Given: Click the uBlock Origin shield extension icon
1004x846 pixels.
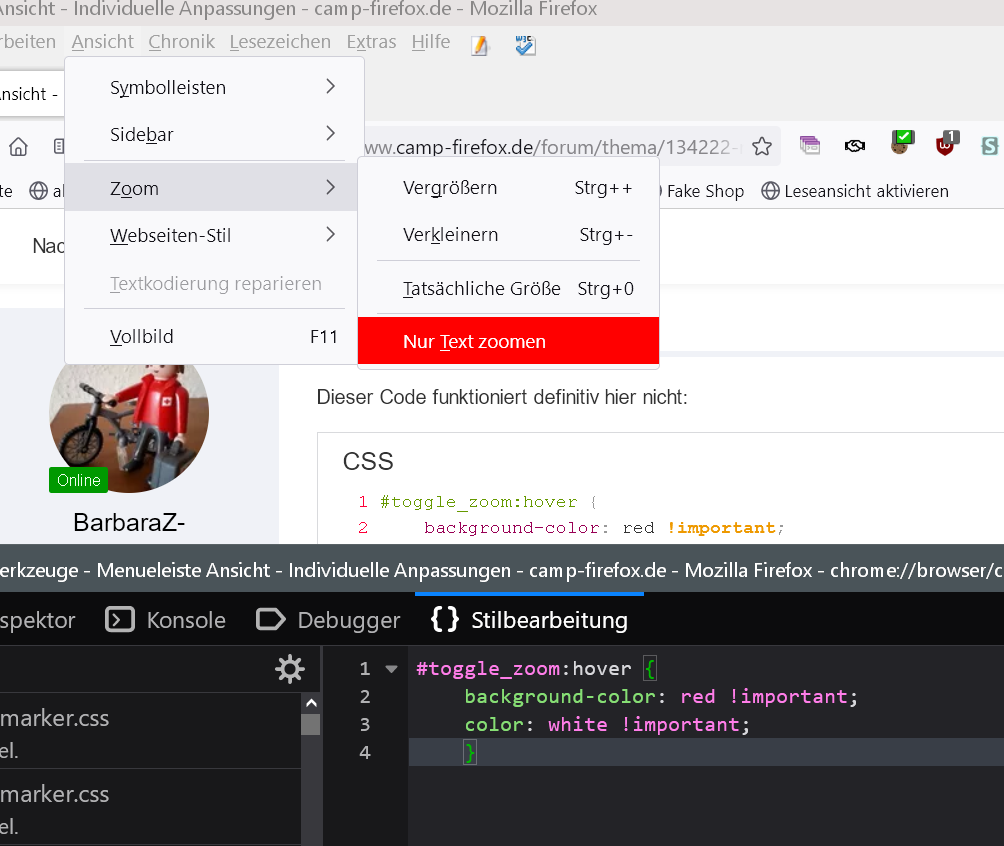Looking at the screenshot, I should coord(945,145).
